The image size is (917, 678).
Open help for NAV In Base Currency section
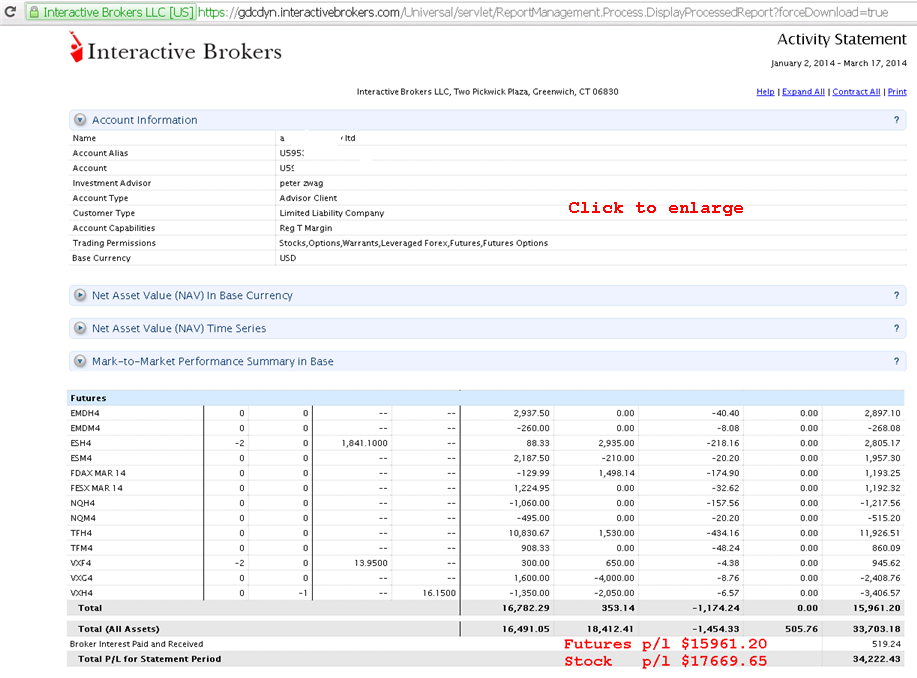(x=896, y=295)
